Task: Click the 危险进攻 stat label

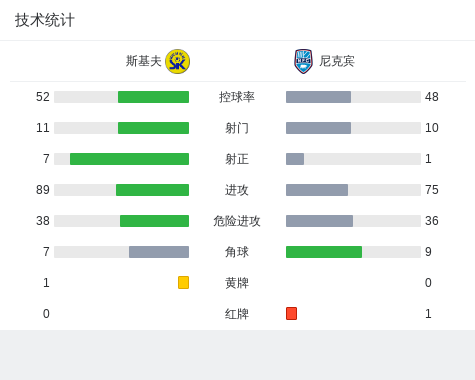Action: (x=237, y=221)
